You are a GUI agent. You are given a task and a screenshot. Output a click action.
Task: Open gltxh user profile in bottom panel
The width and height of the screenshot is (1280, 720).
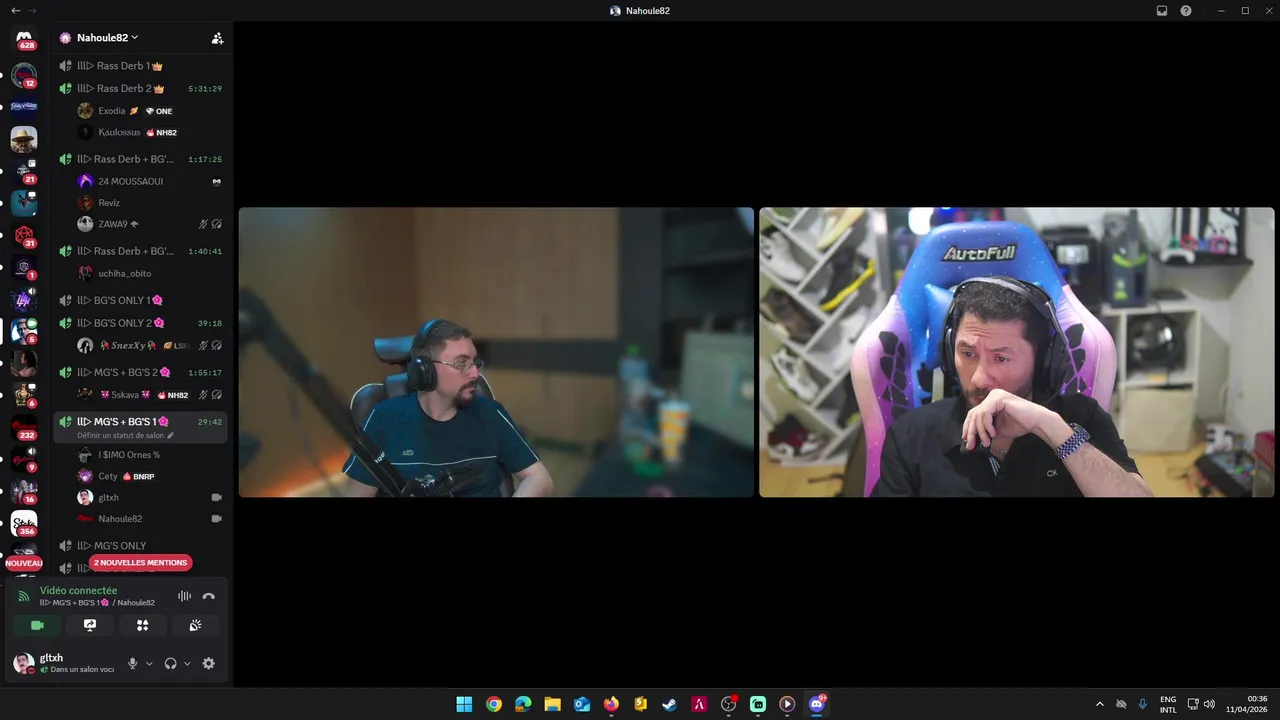65,663
